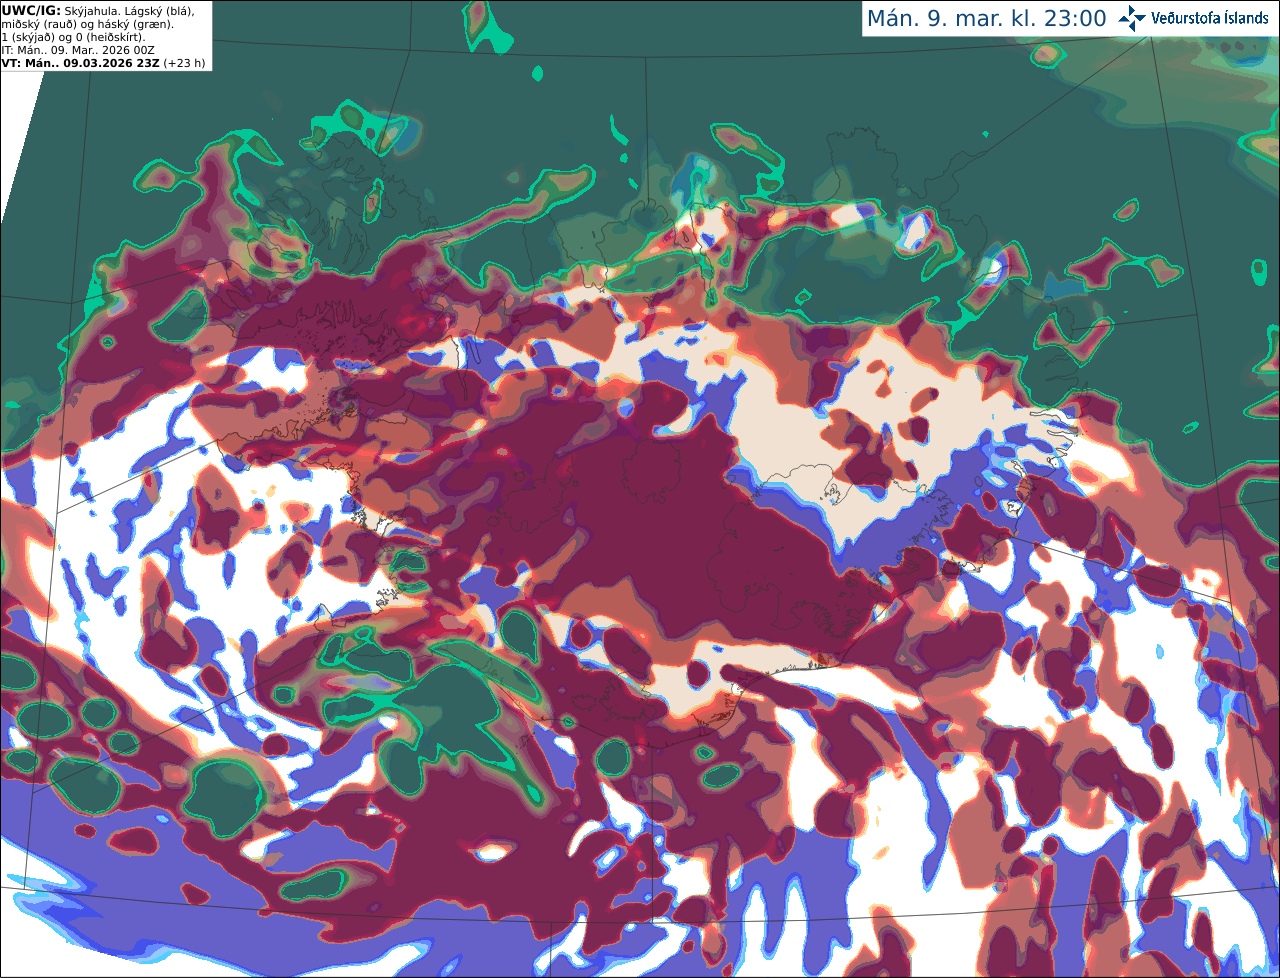Click the Veðurstofa Íslands pinwheel logo icon
Viewport: 1280px width, 978px height.
(1132, 18)
